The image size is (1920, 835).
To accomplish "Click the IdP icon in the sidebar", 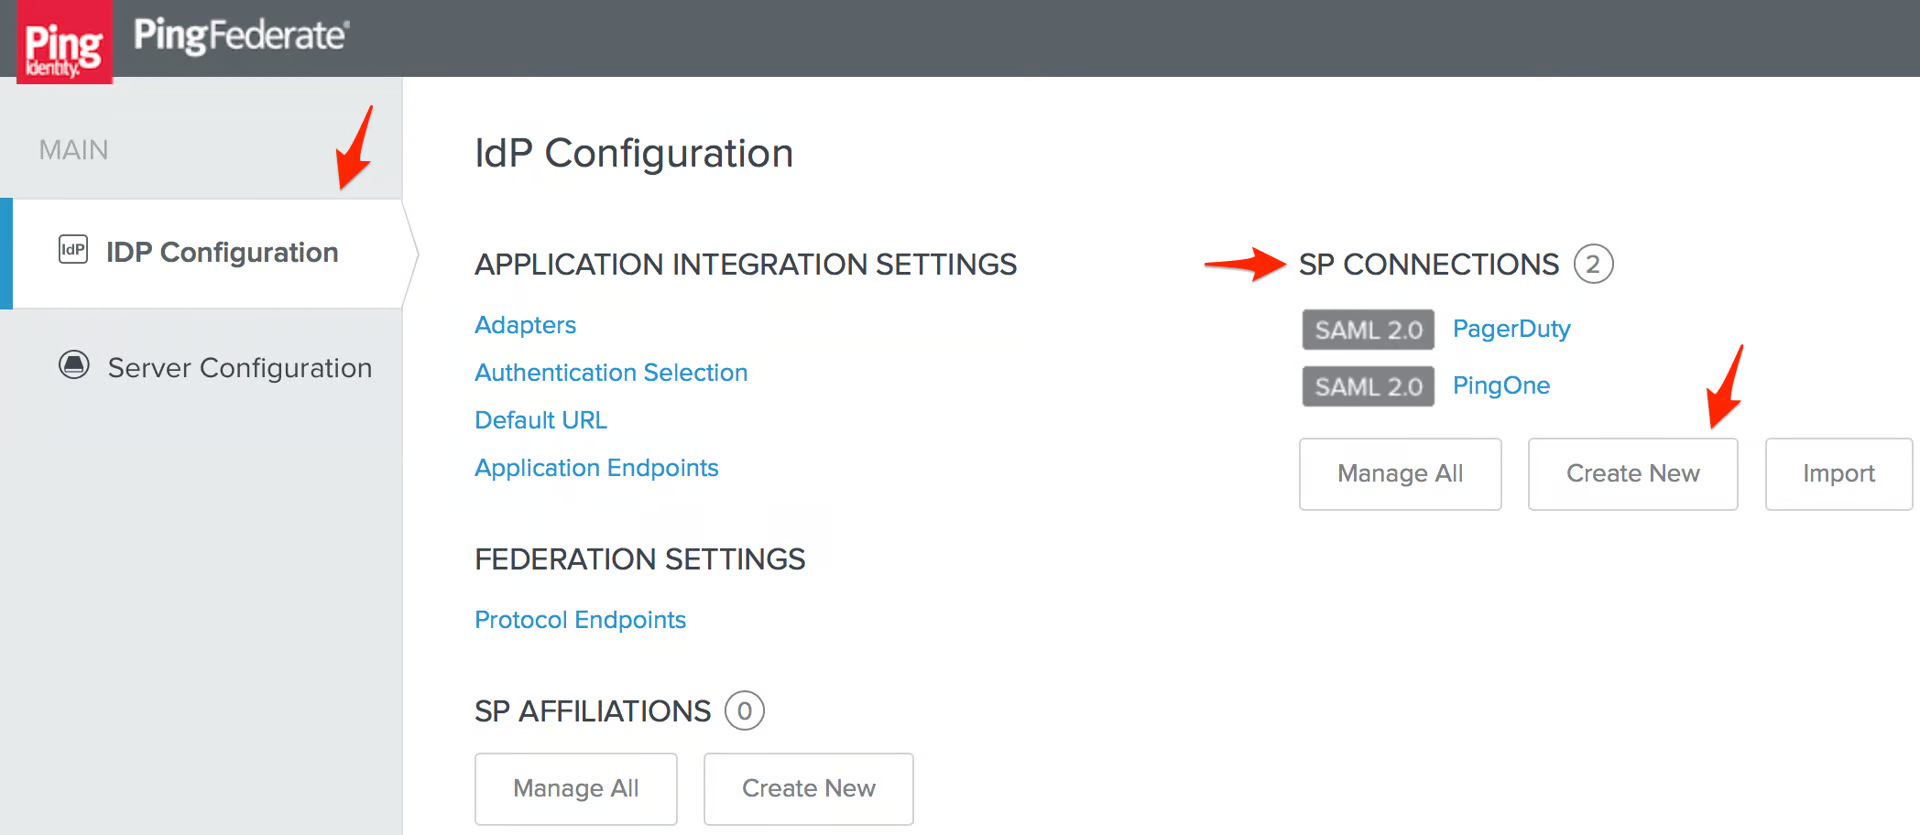I will [x=73, y=249].
